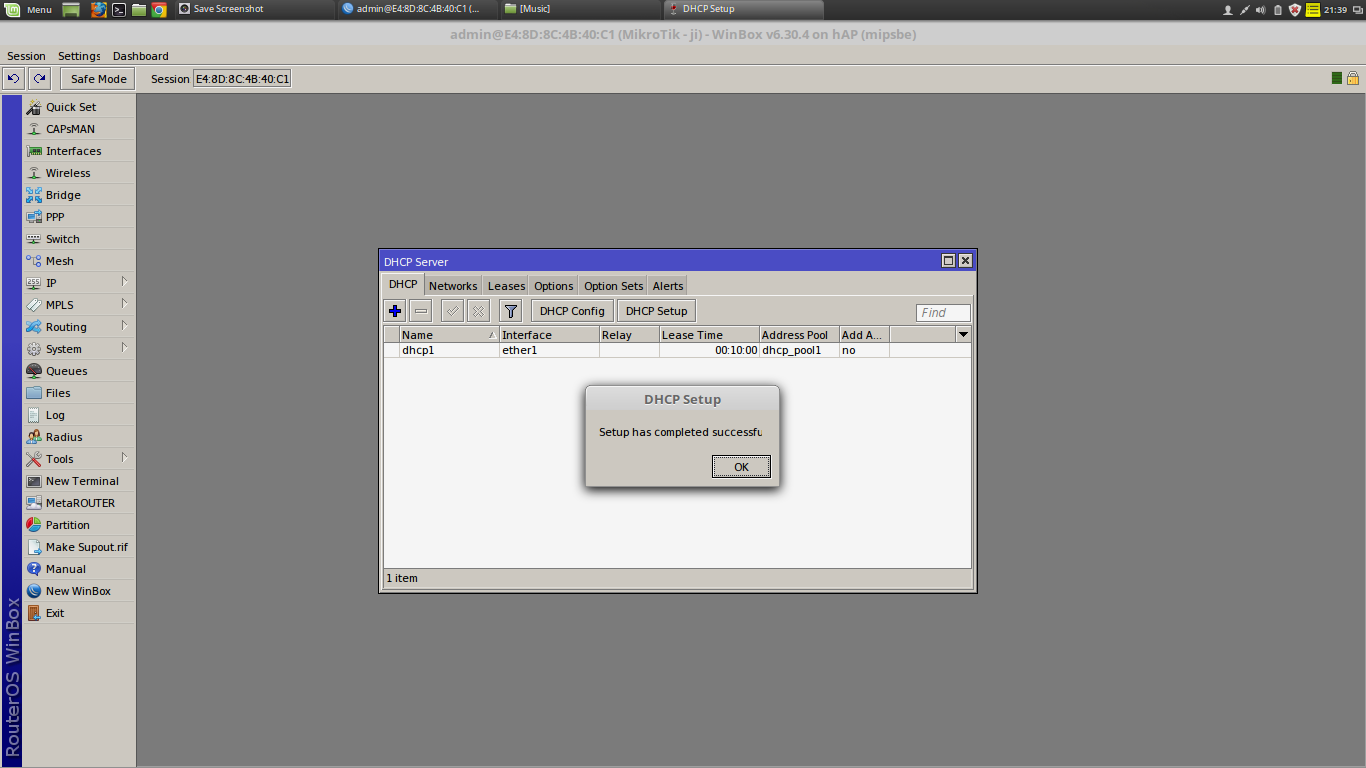Switch to the Options tab

[x=553, y=286]
